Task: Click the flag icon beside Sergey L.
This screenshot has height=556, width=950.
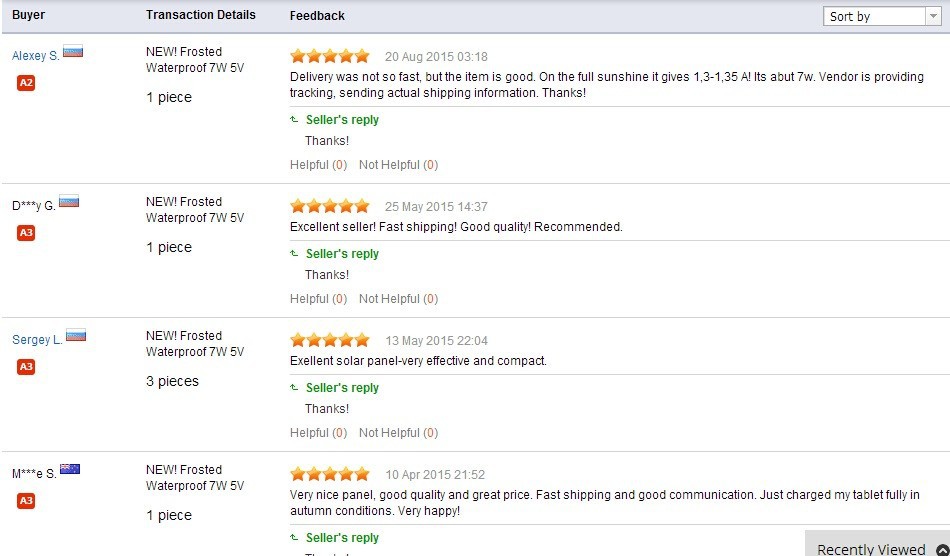Action: (x=76, y=336)
